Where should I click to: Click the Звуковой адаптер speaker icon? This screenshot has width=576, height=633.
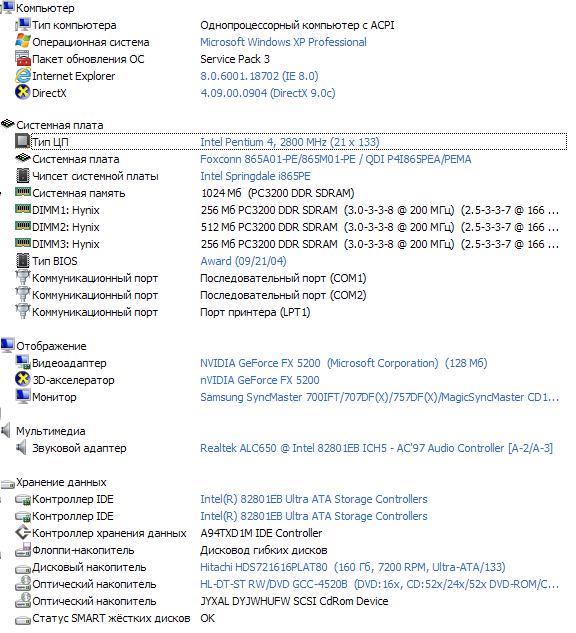pyautogui.click(x=21, y=447)
